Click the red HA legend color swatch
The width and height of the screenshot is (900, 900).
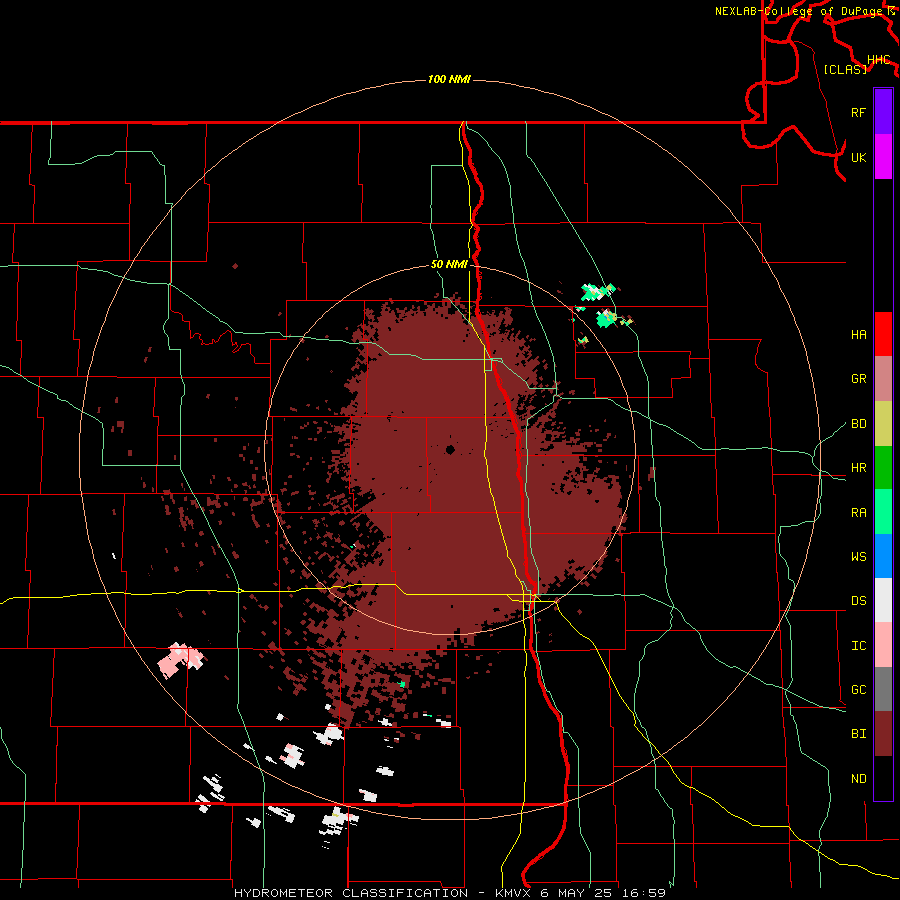883,334
